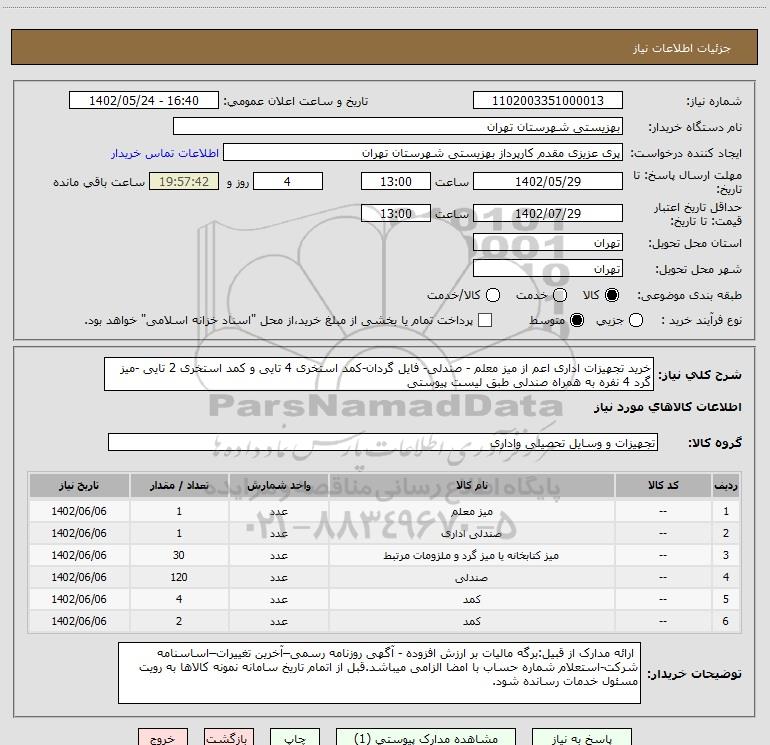Click the کد کالا column header
This screenshot has height=745, width=770.
tap(663, 485)
